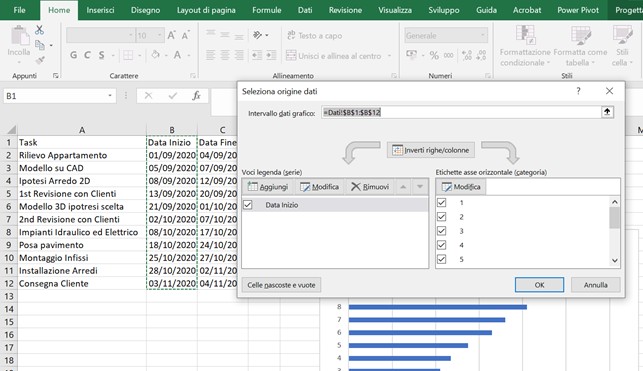Screen dimensions: 643x371
Task: Open Formattazione condizionale dropdown
Action: click(524, 46)
